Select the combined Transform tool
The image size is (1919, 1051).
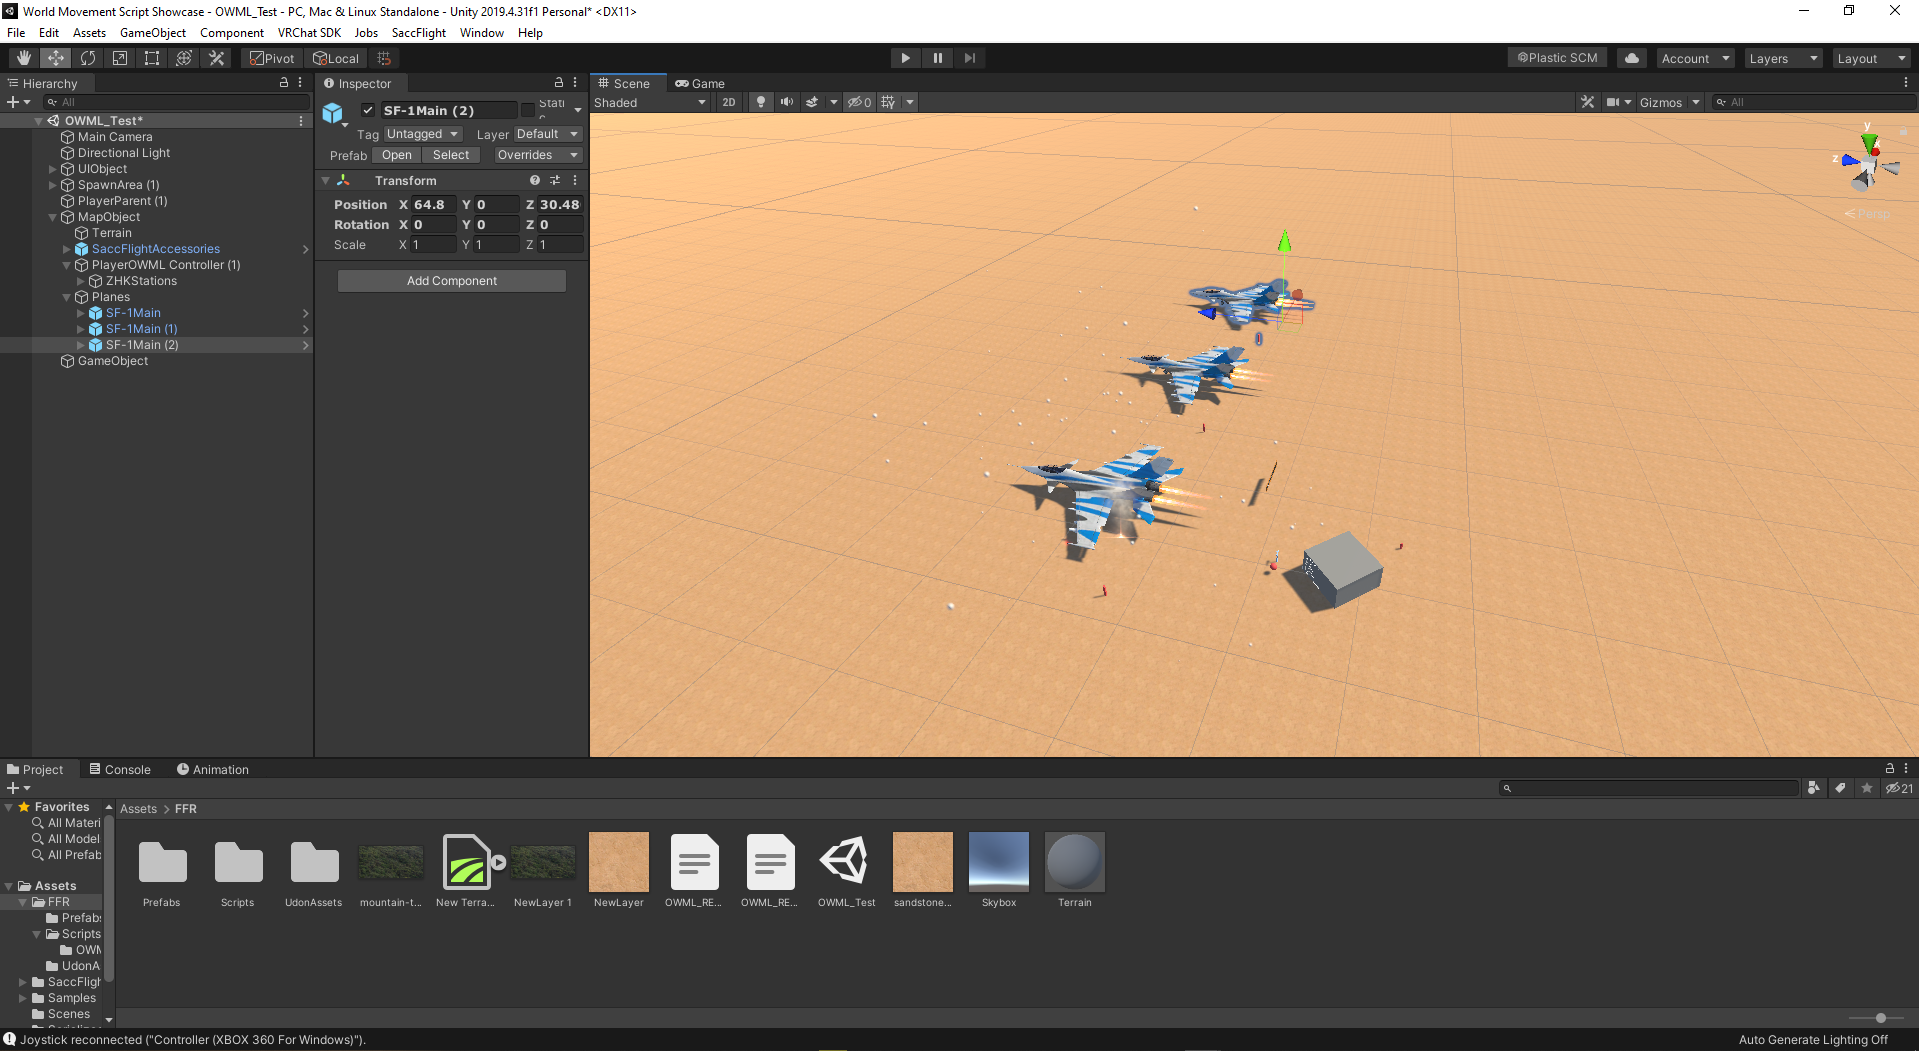(x=184, y=58)
